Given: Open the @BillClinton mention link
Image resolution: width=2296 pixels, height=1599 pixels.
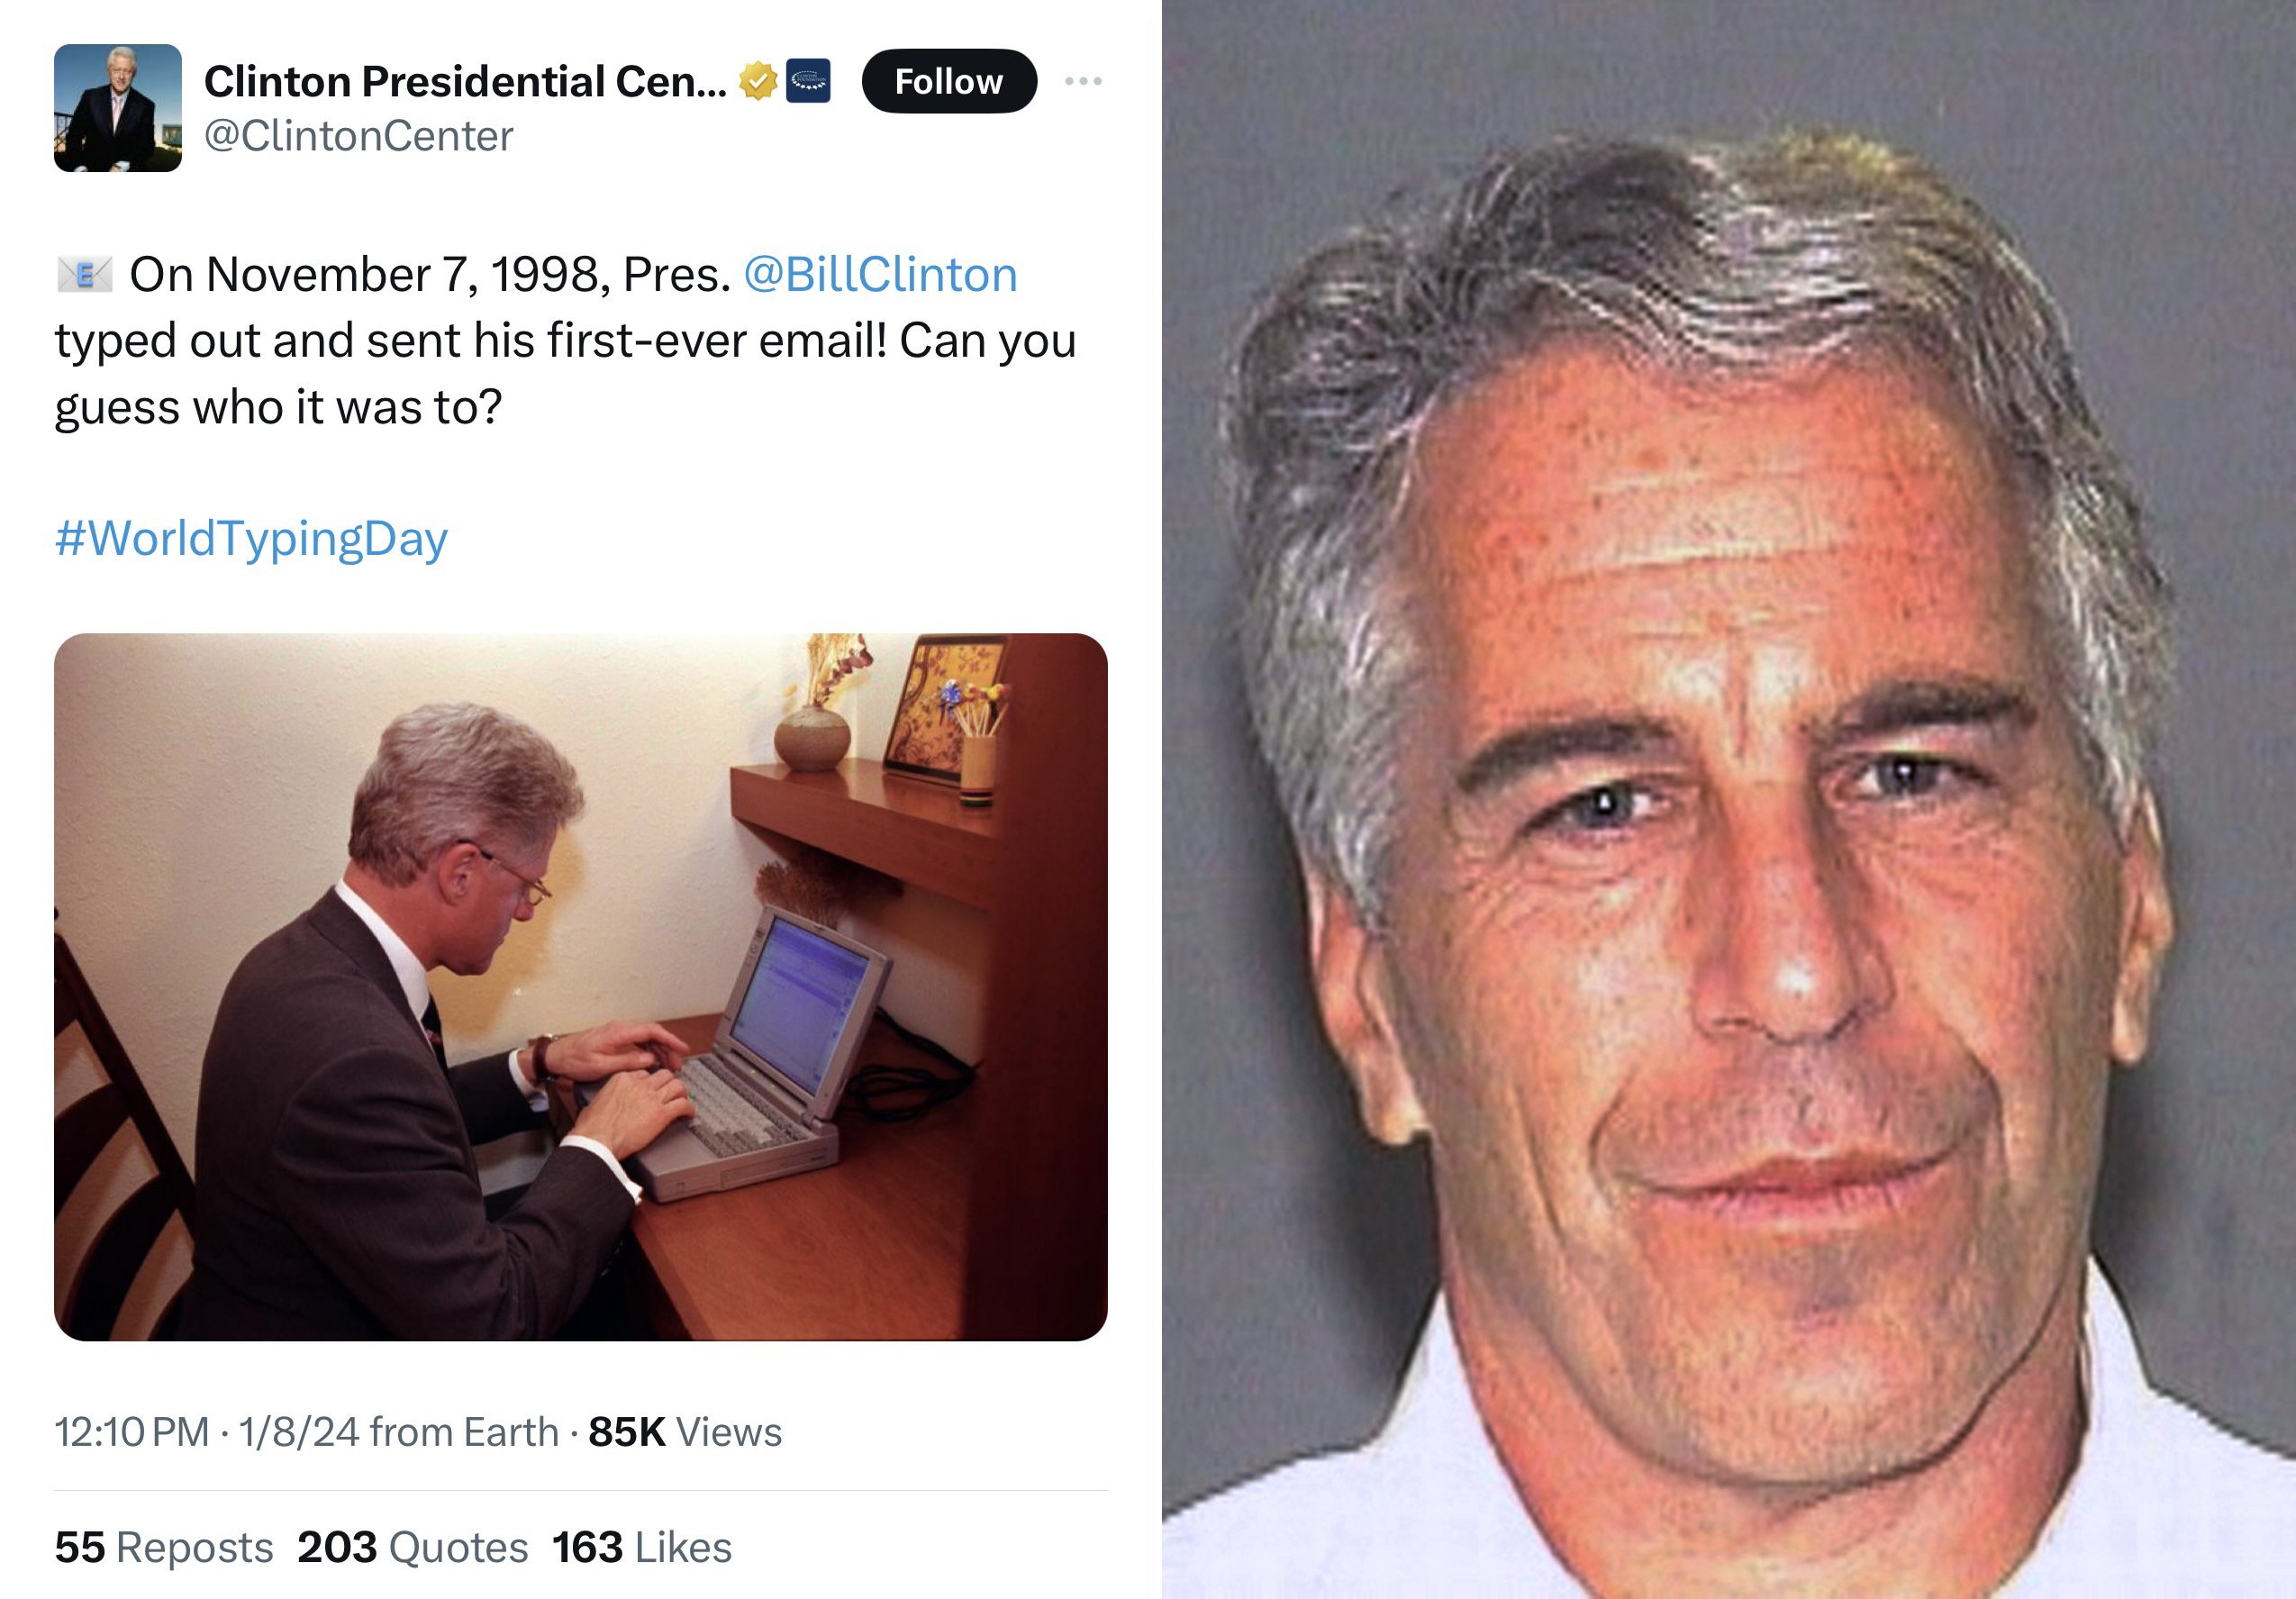Looking at the screenshot, I should pos(881,274).
